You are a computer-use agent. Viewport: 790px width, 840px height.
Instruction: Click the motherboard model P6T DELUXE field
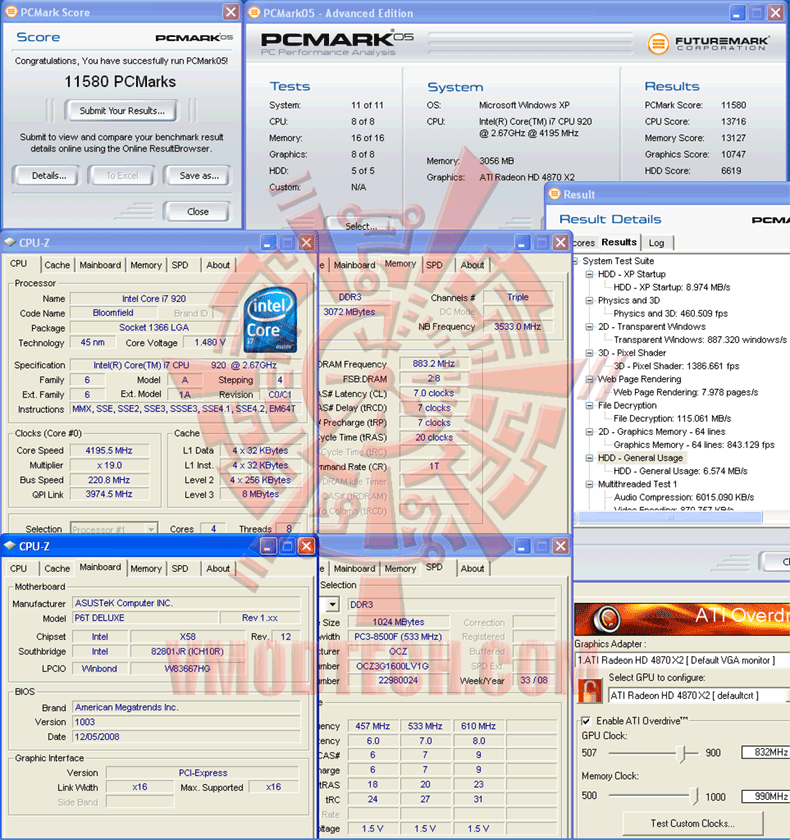[145, 618]
